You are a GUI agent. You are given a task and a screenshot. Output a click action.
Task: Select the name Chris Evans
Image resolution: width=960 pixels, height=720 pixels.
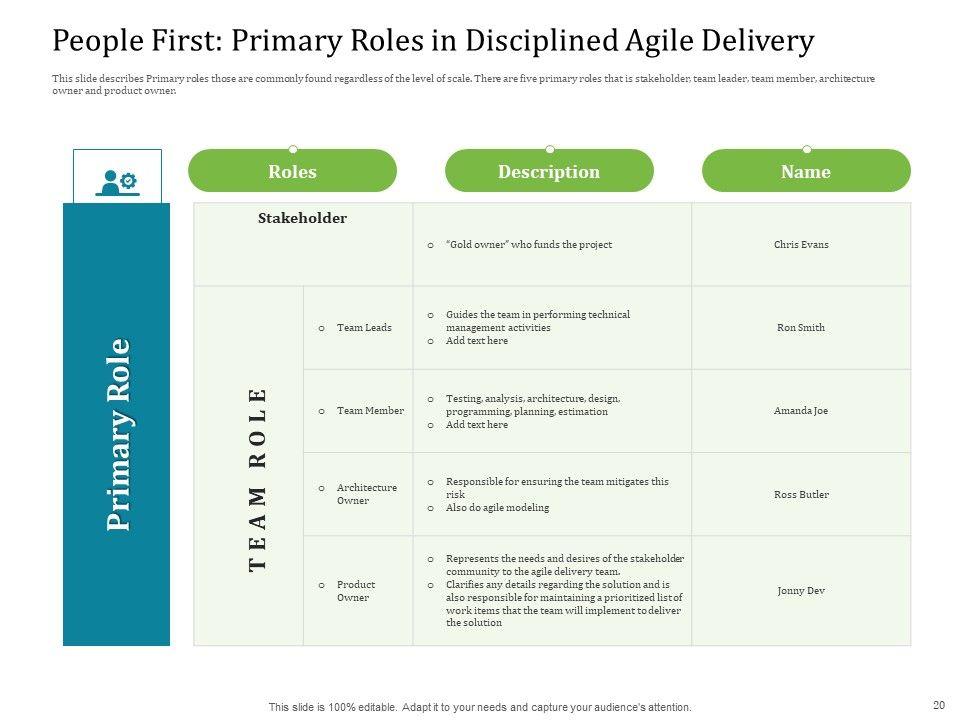(x=801, y=244)
